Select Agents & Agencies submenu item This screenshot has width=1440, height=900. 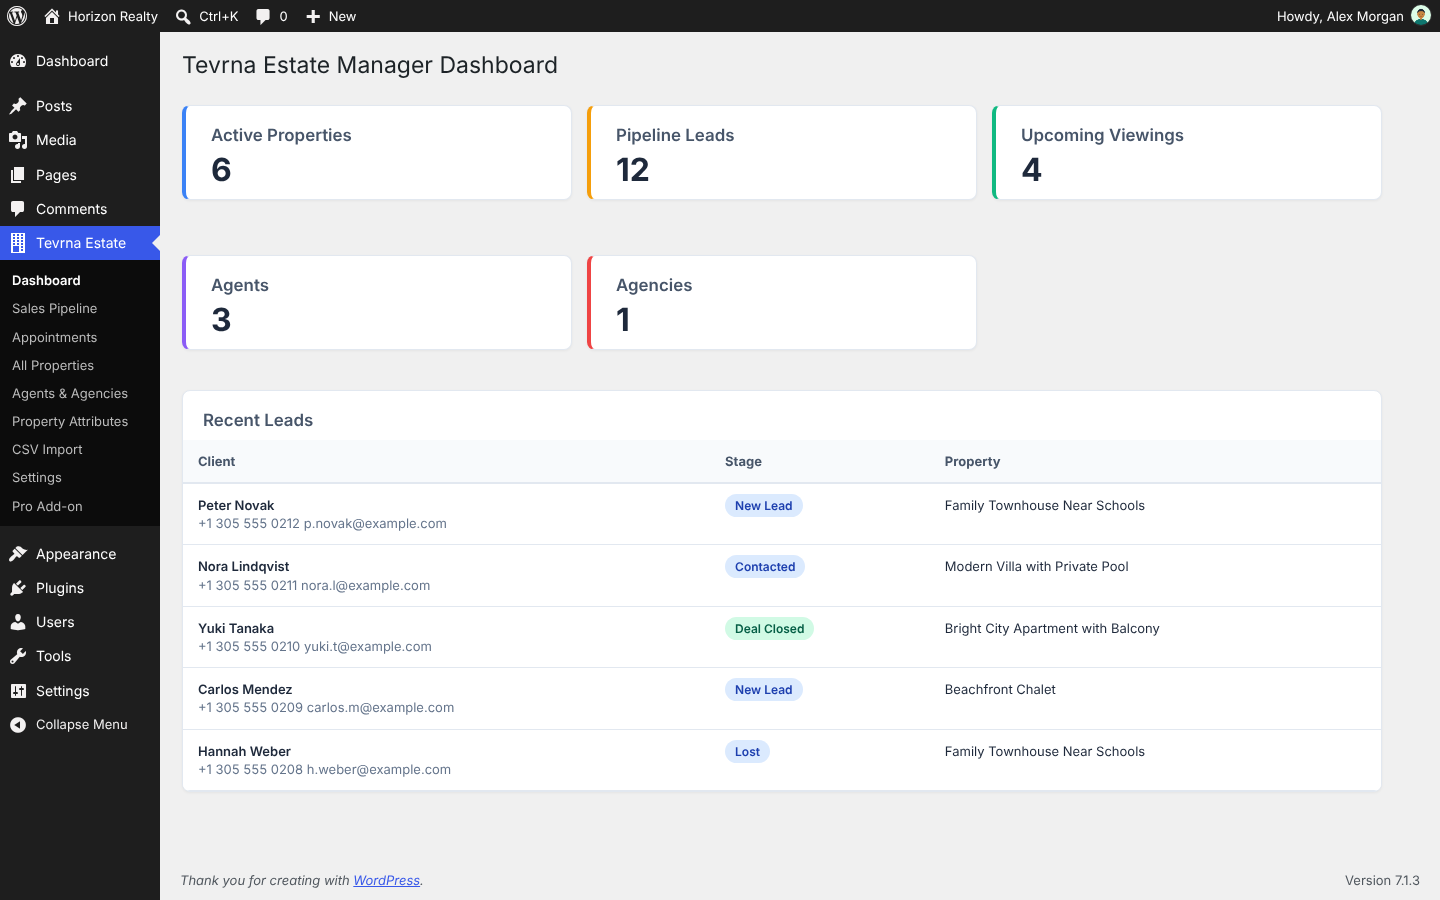(x=70, y=394)
